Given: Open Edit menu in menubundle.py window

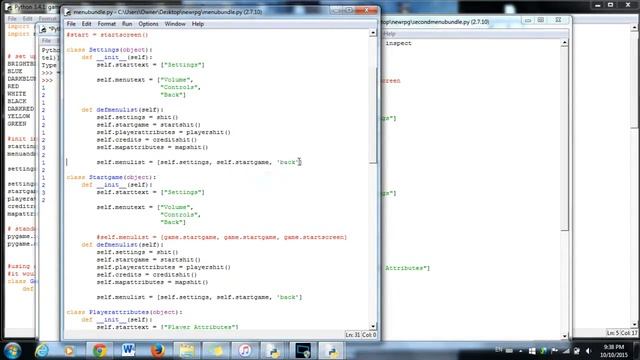Looking at the screenshot, I should 87,24.
